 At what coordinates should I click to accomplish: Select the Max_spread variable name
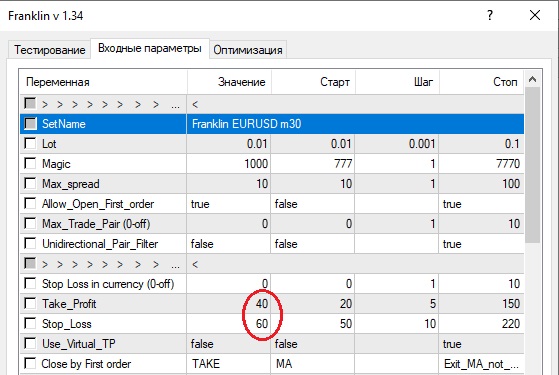tap(71, 184)
